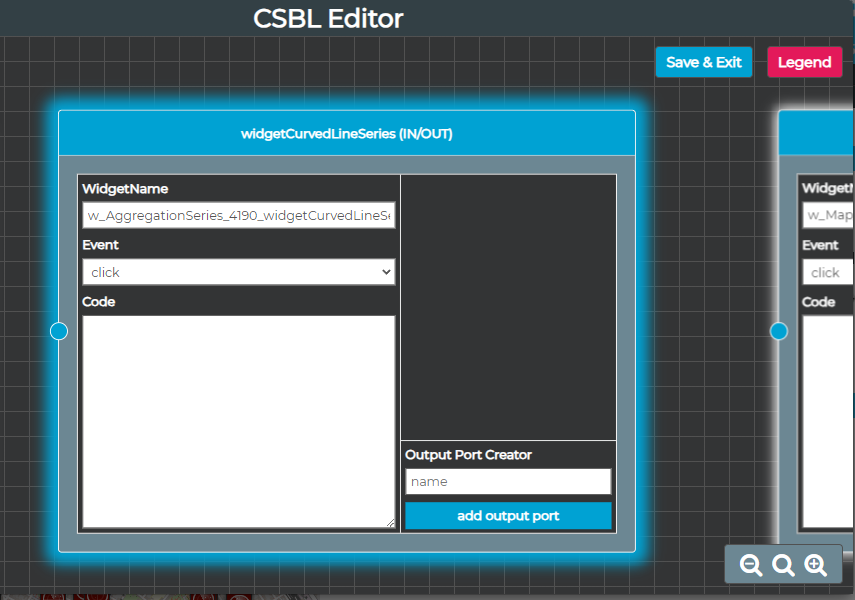Open the Event dropdown showing click
The width and height of the screenshot is (855, 600).
click(x=238, y=272)
